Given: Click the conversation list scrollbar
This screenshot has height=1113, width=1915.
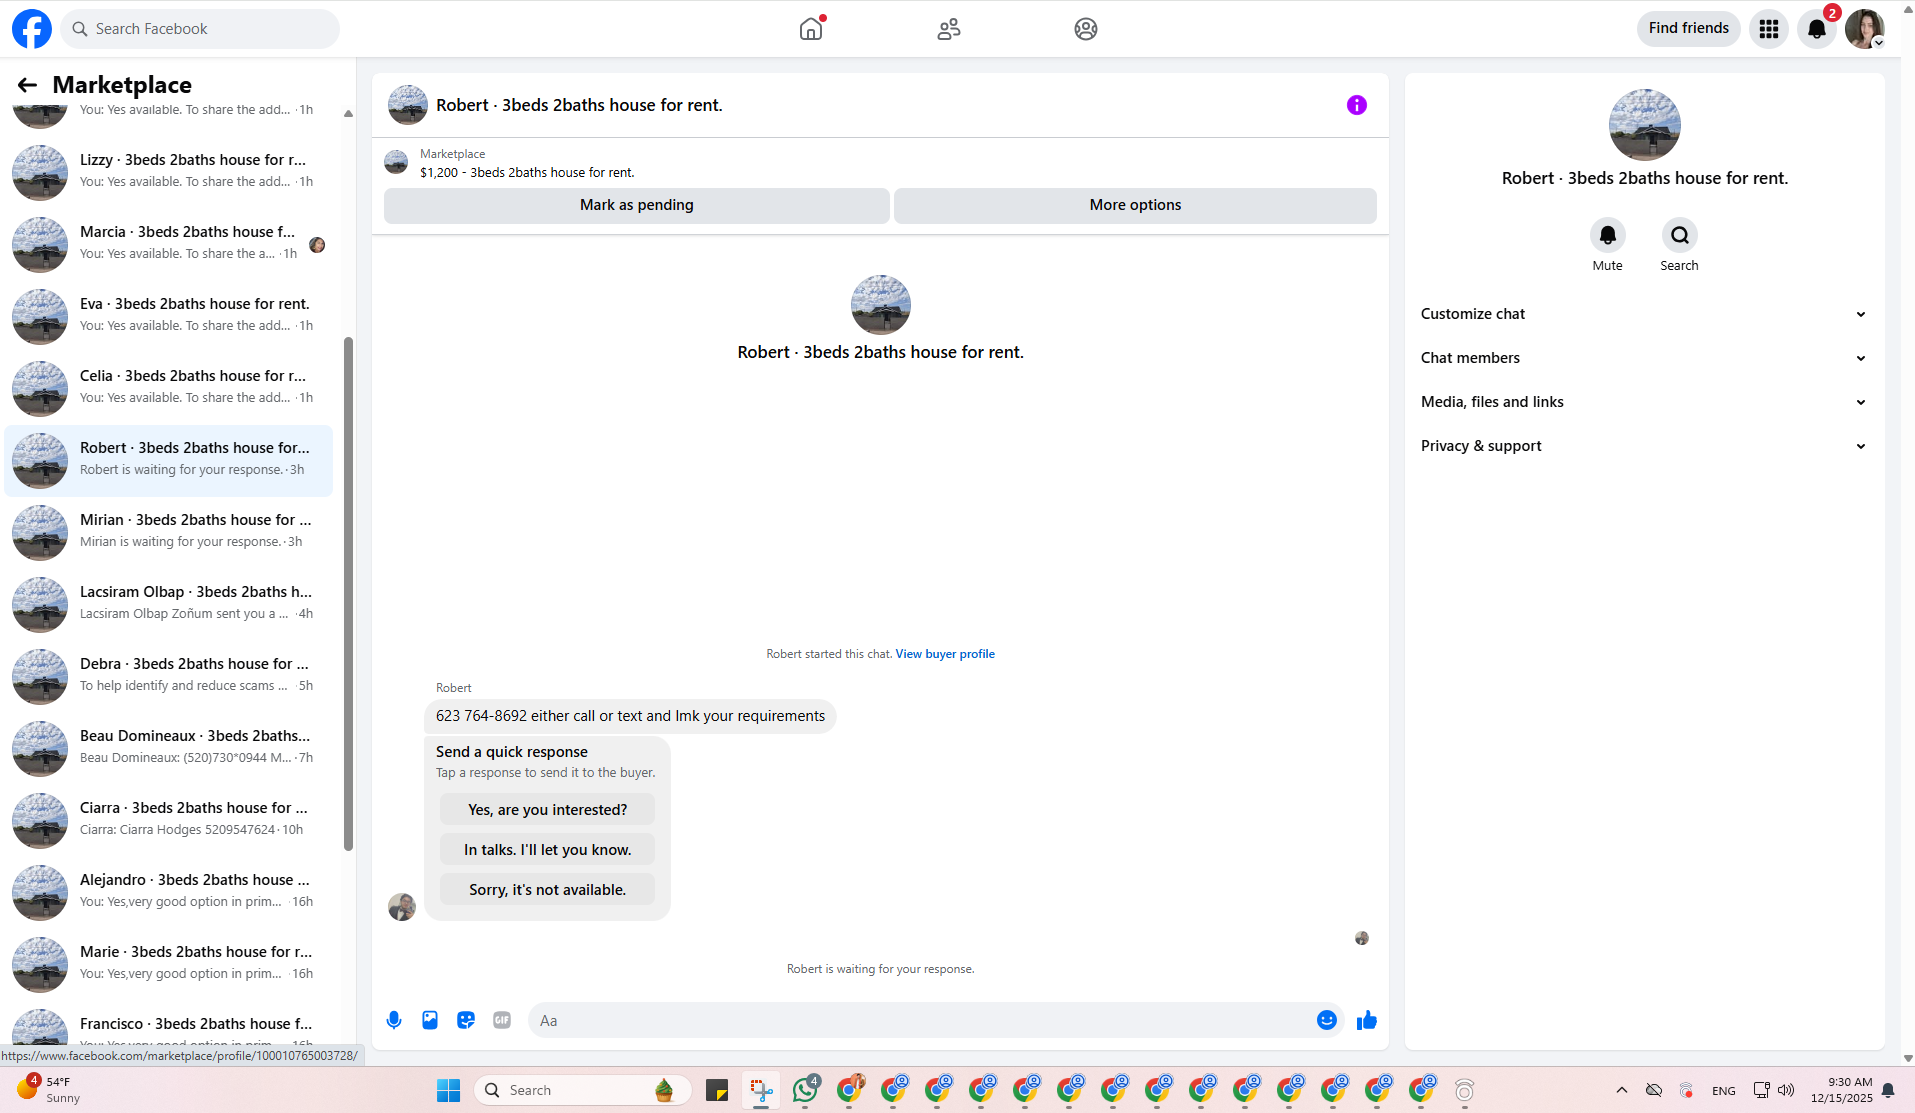Looking at the screenshot, I should 348,594.
